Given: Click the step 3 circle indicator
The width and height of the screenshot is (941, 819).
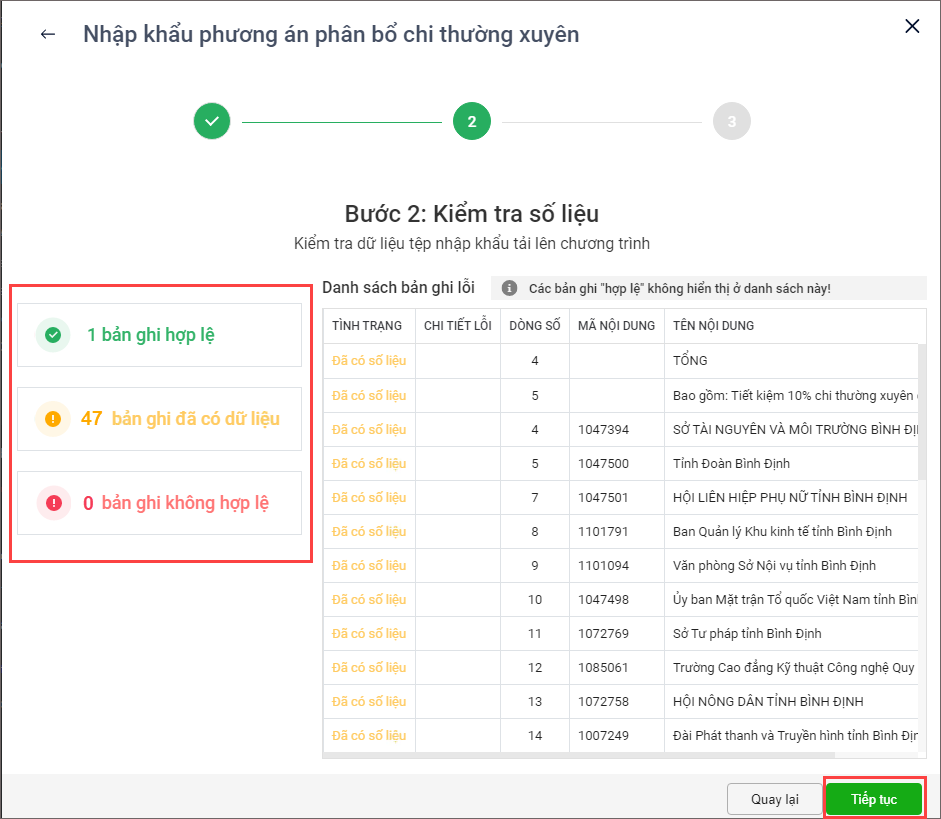Looking at the screenshot, I should (x=731, y=121).
